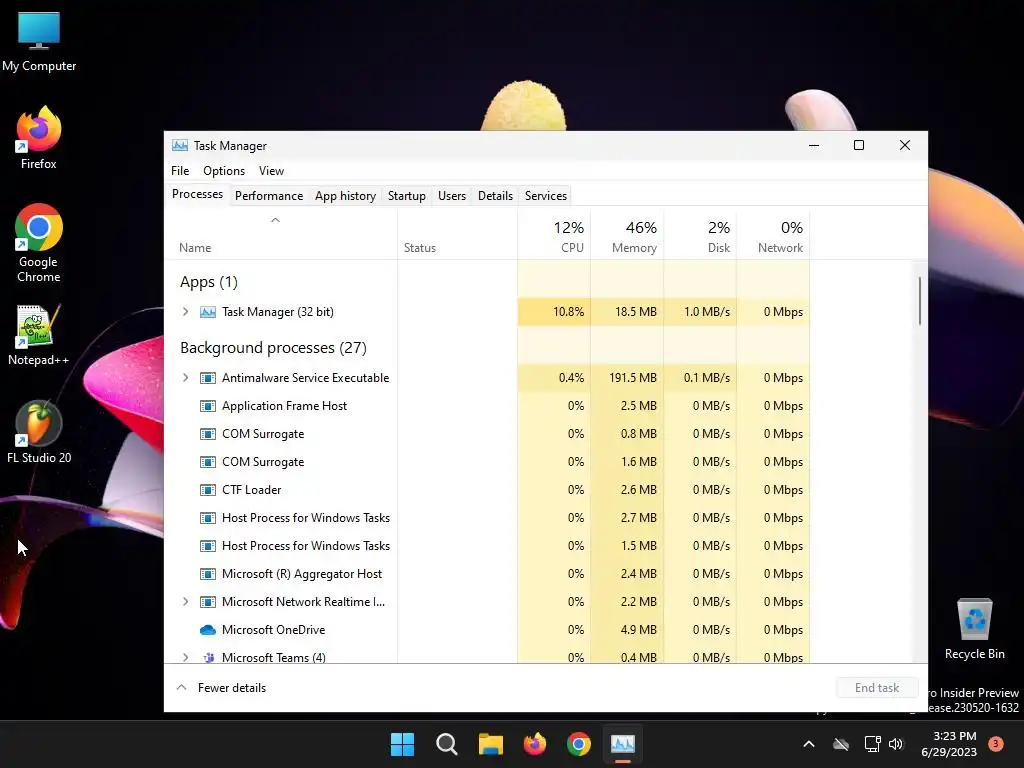Expand Antimalware Service Executable row

[x=185, y=378]
